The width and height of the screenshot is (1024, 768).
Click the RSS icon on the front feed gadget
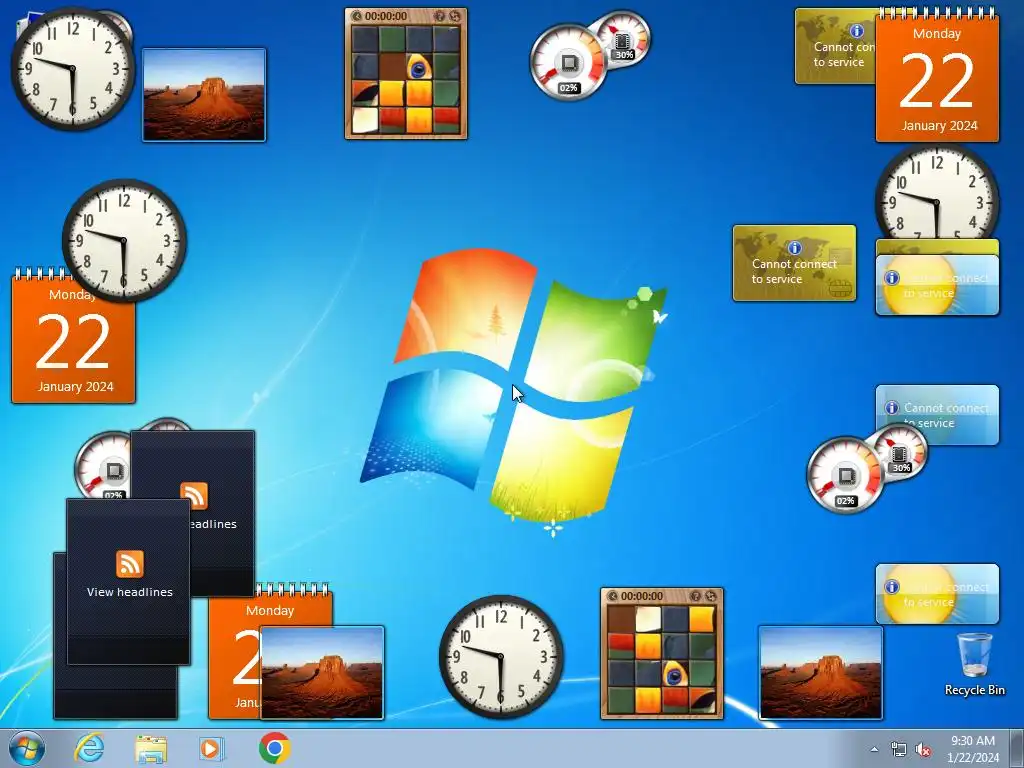pyautogui.click(x=129, y=564)
